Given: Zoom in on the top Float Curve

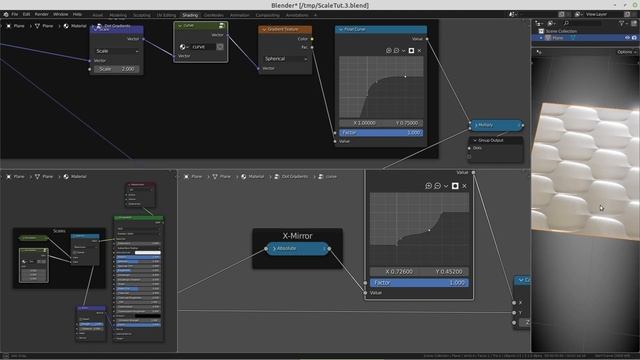Looking at the screenshot, I should [389, 51].
